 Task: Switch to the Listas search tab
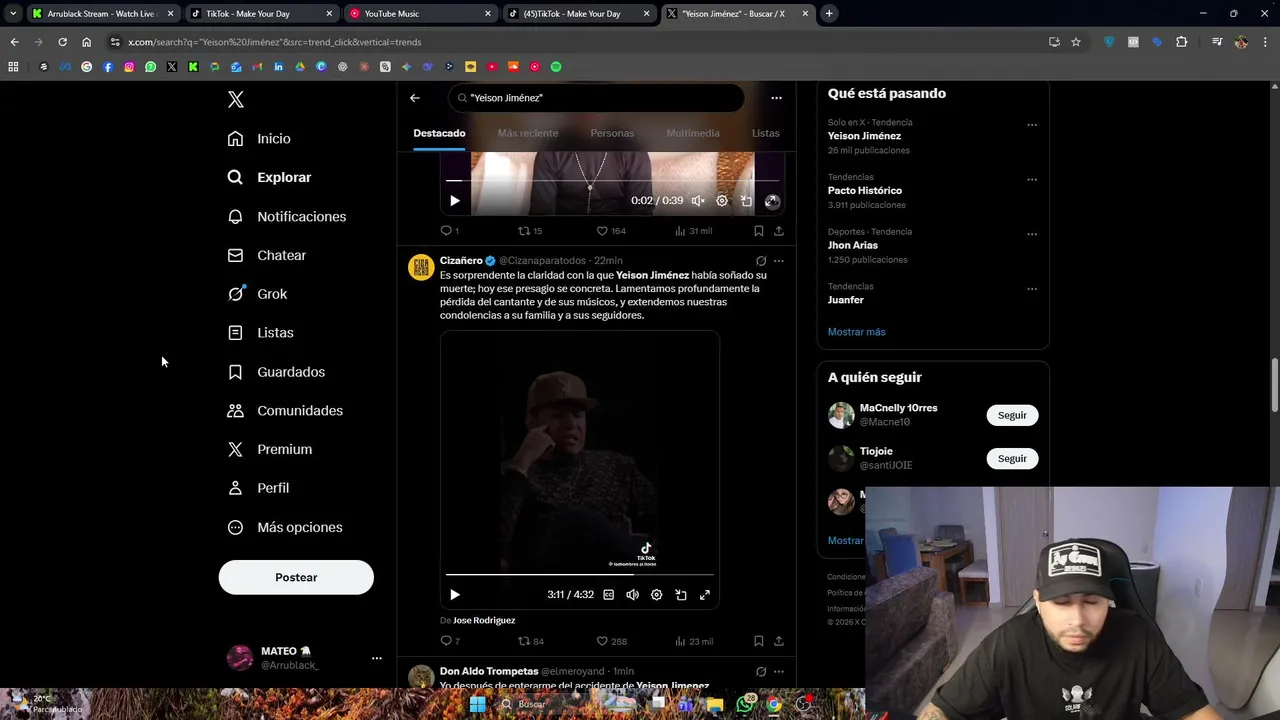(766, 133)
